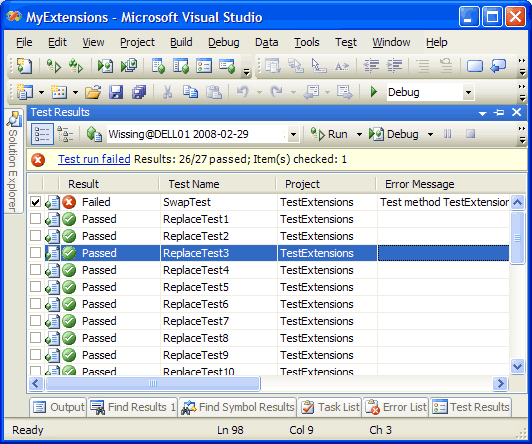Click the Paste icon in the toolbar

tap(214, 92)
